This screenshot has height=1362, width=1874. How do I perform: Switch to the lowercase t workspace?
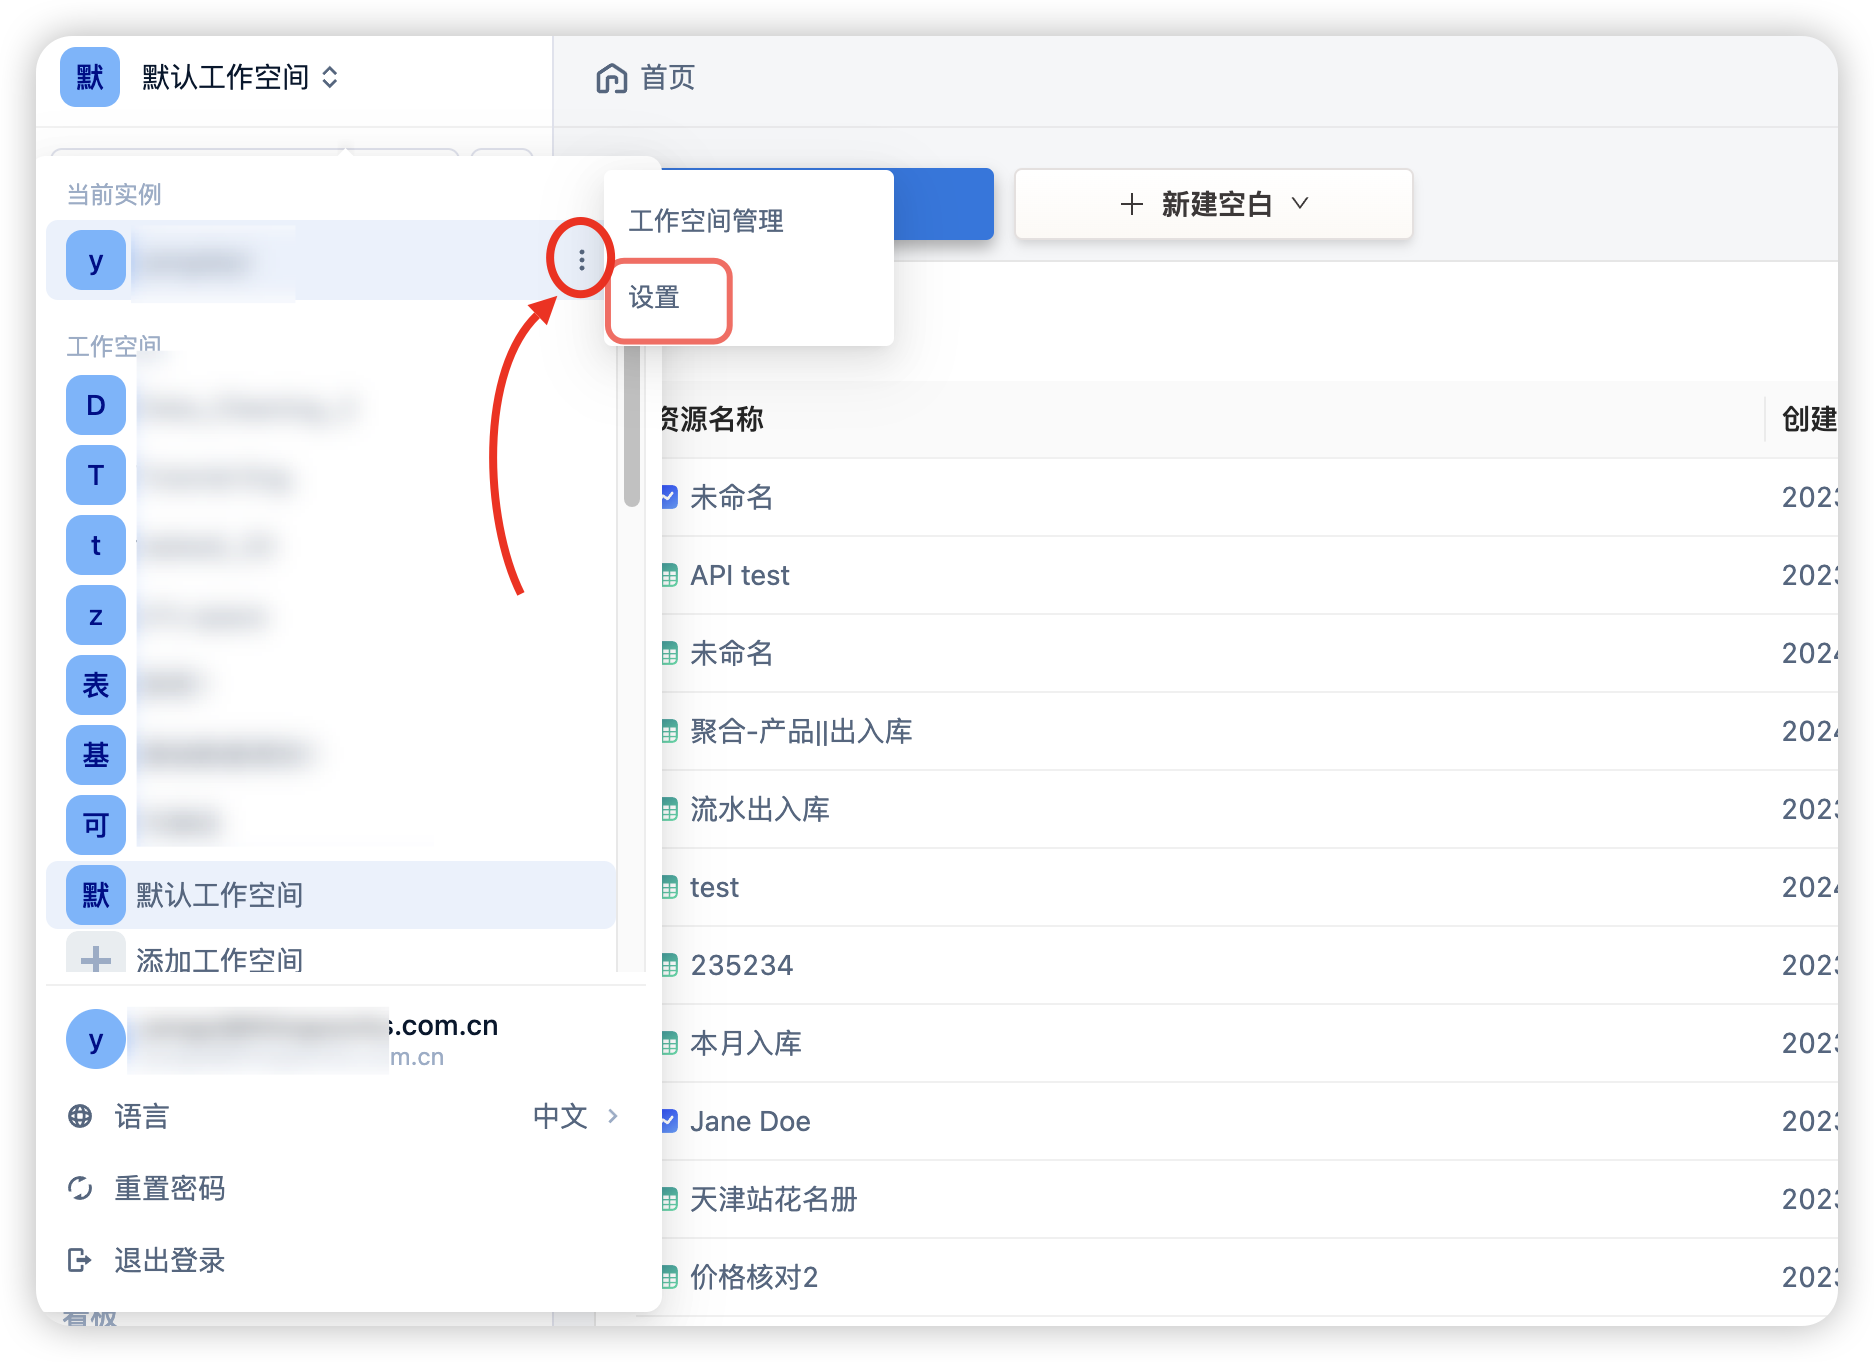[96, 545]
